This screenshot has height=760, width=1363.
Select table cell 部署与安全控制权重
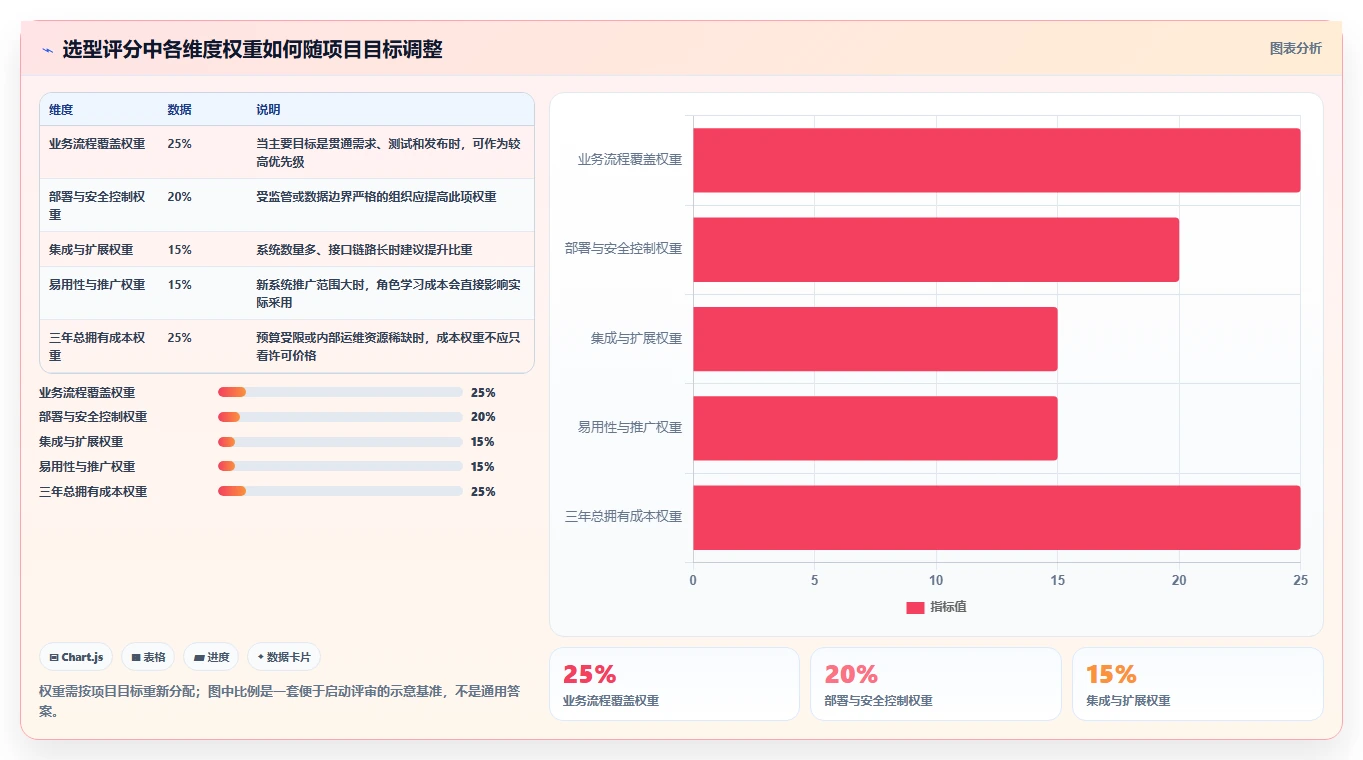[97, 205]
